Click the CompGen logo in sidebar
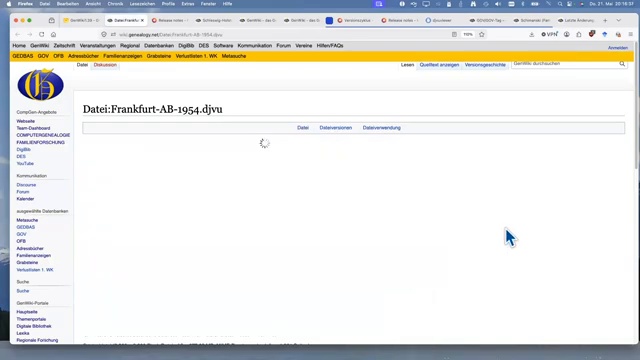Image resolution: width=640 pixels, height=360 pixels. [40, 84]
